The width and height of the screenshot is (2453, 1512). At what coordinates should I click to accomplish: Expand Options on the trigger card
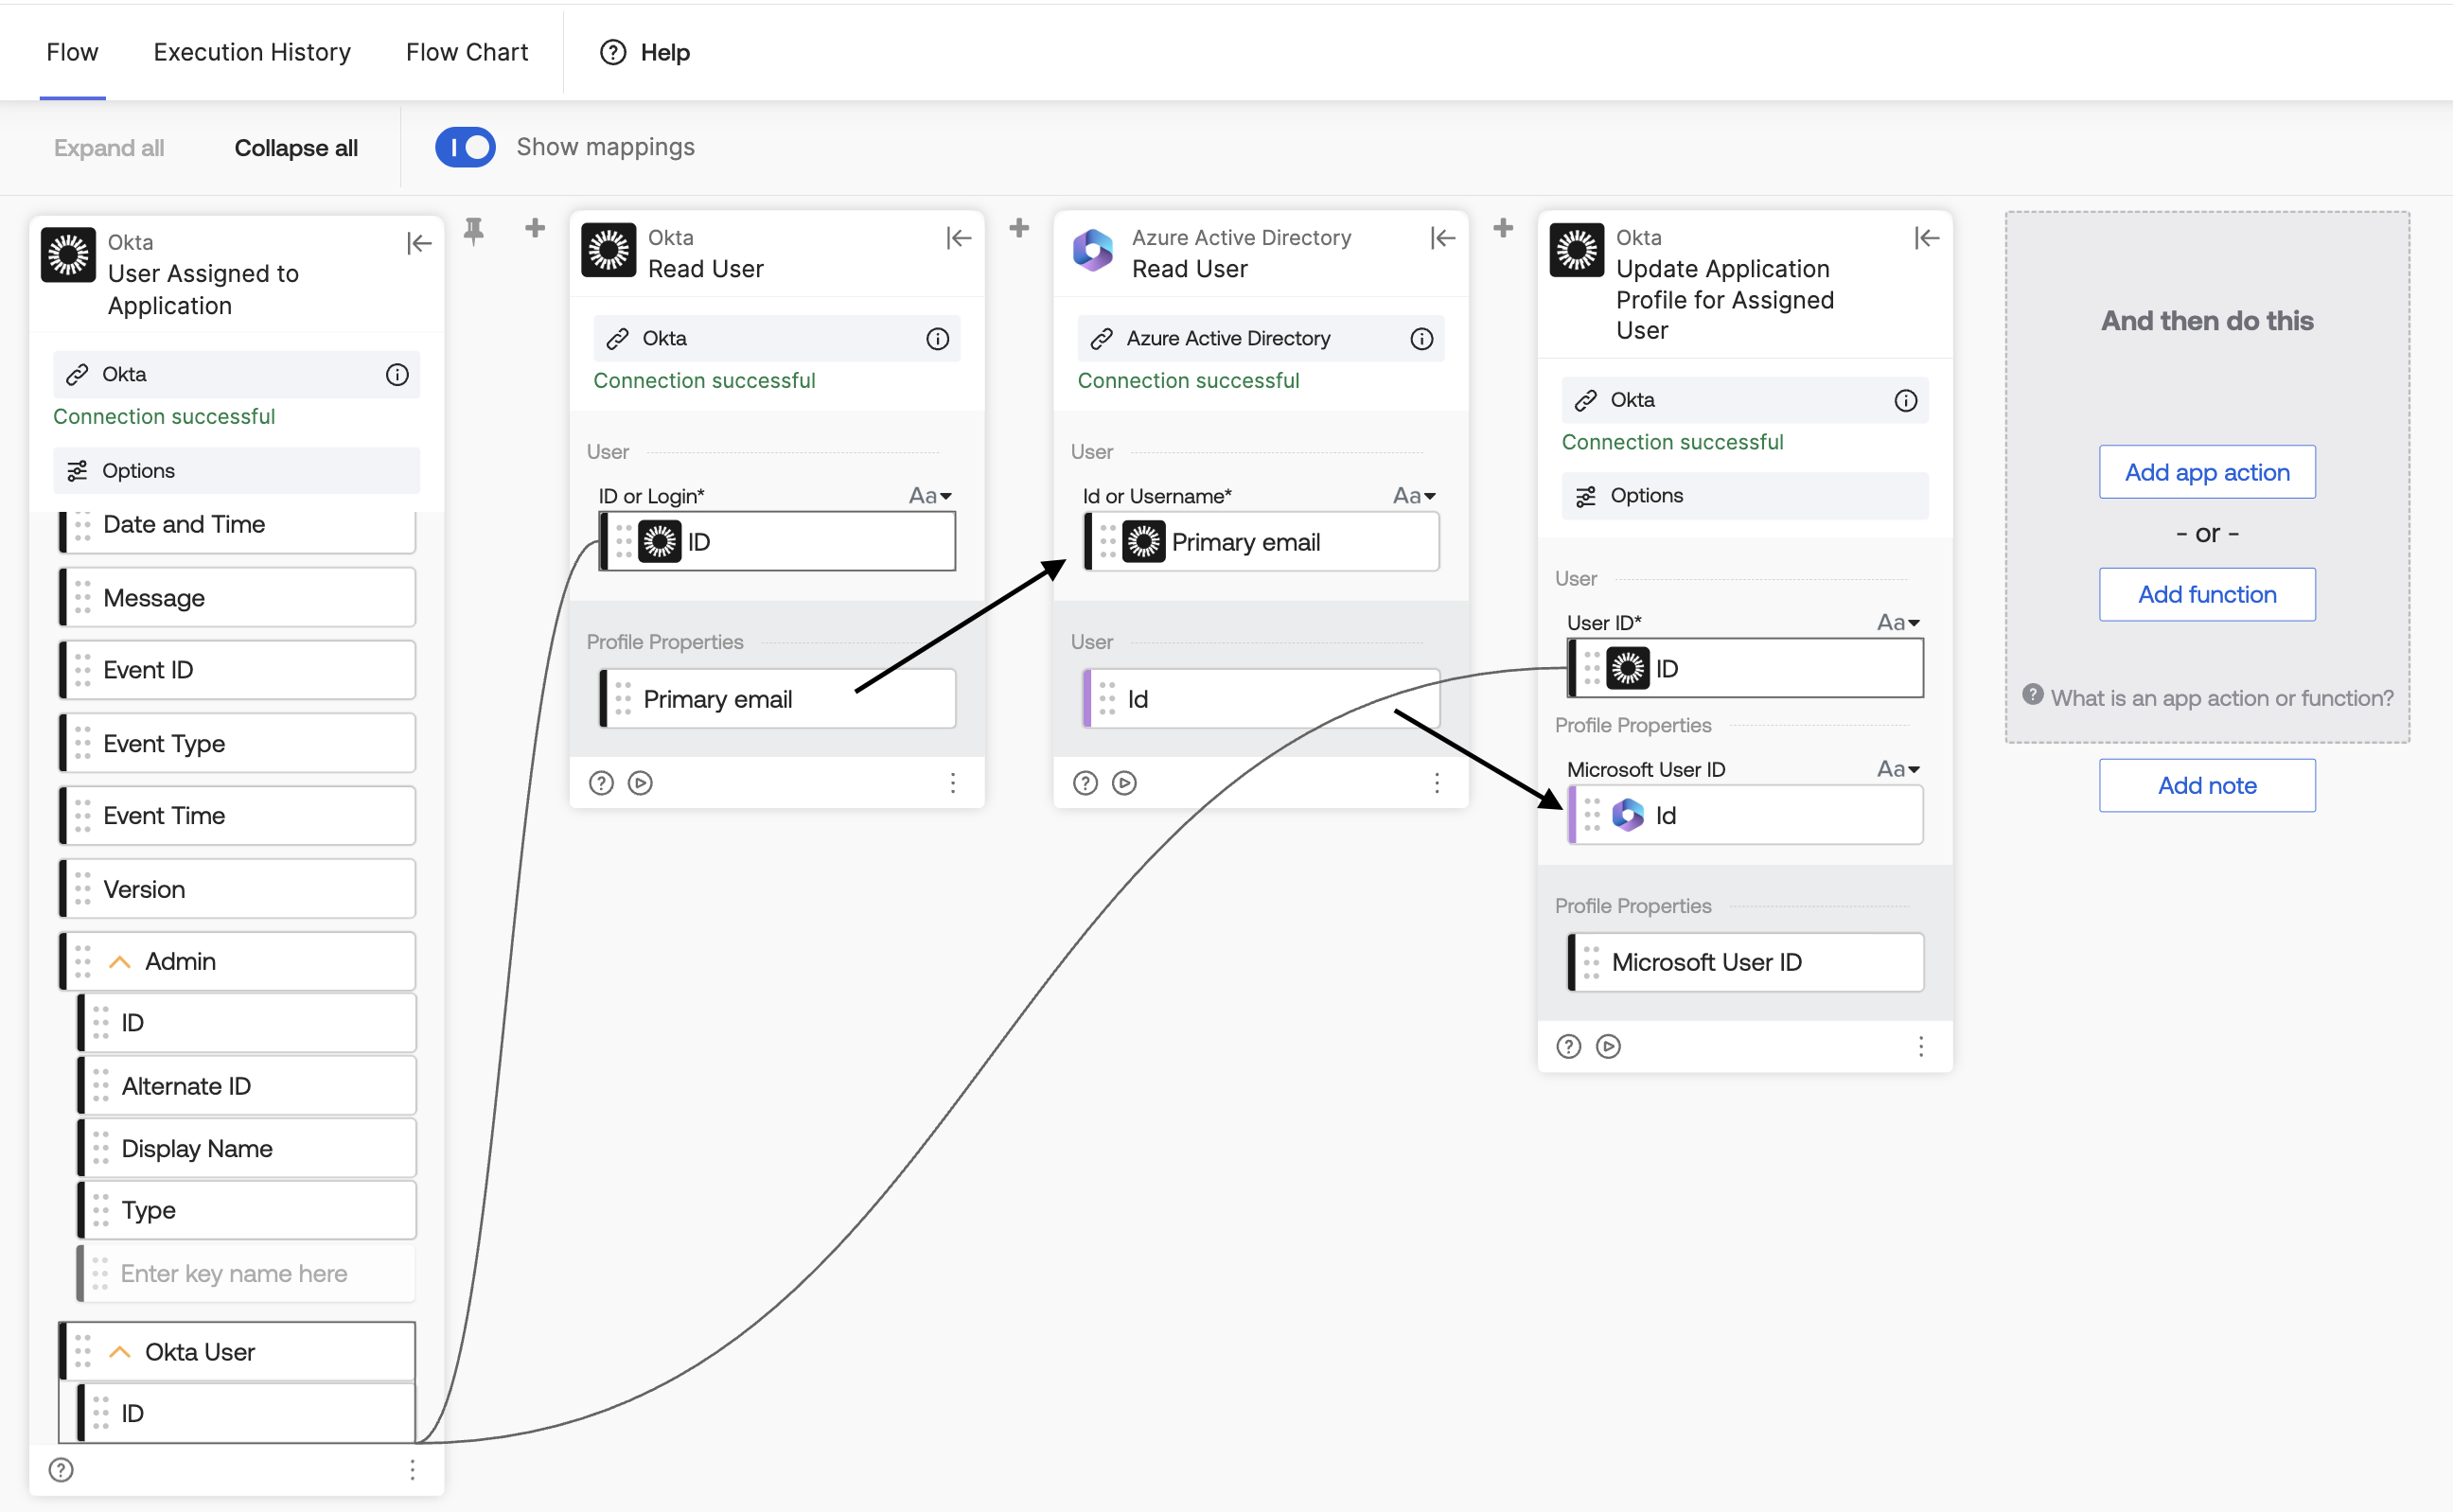[236, 471]
